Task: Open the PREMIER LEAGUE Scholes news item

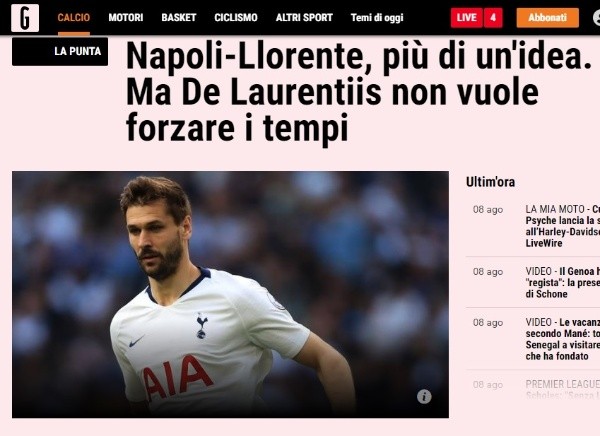Action: click(562, 389)
